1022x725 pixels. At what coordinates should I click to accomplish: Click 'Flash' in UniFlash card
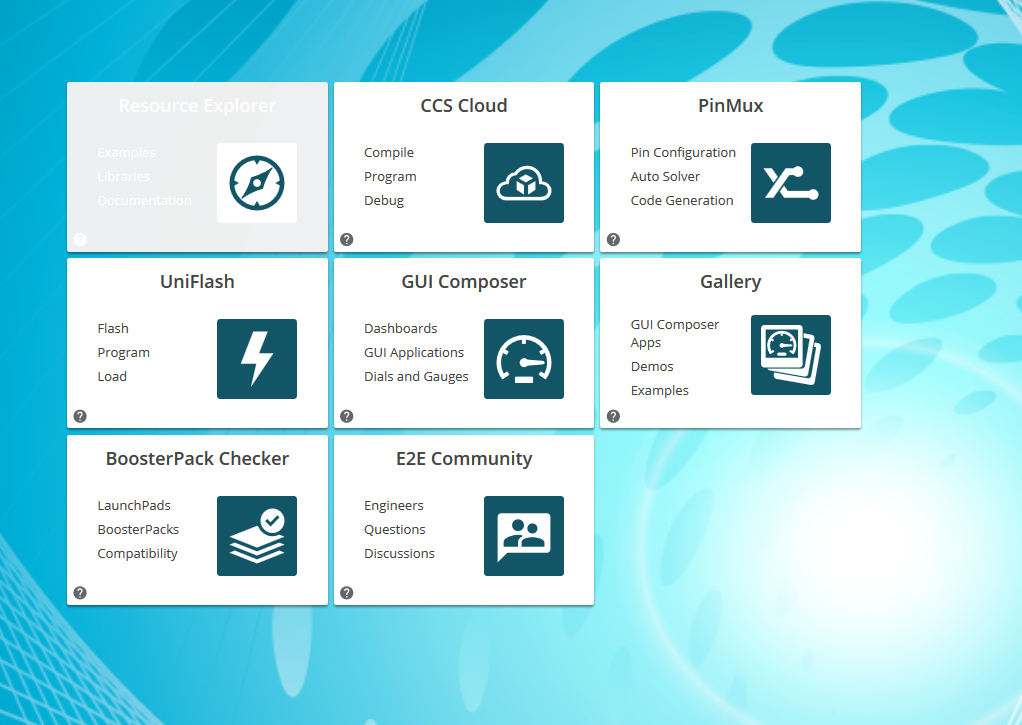[x=113, y=329]
